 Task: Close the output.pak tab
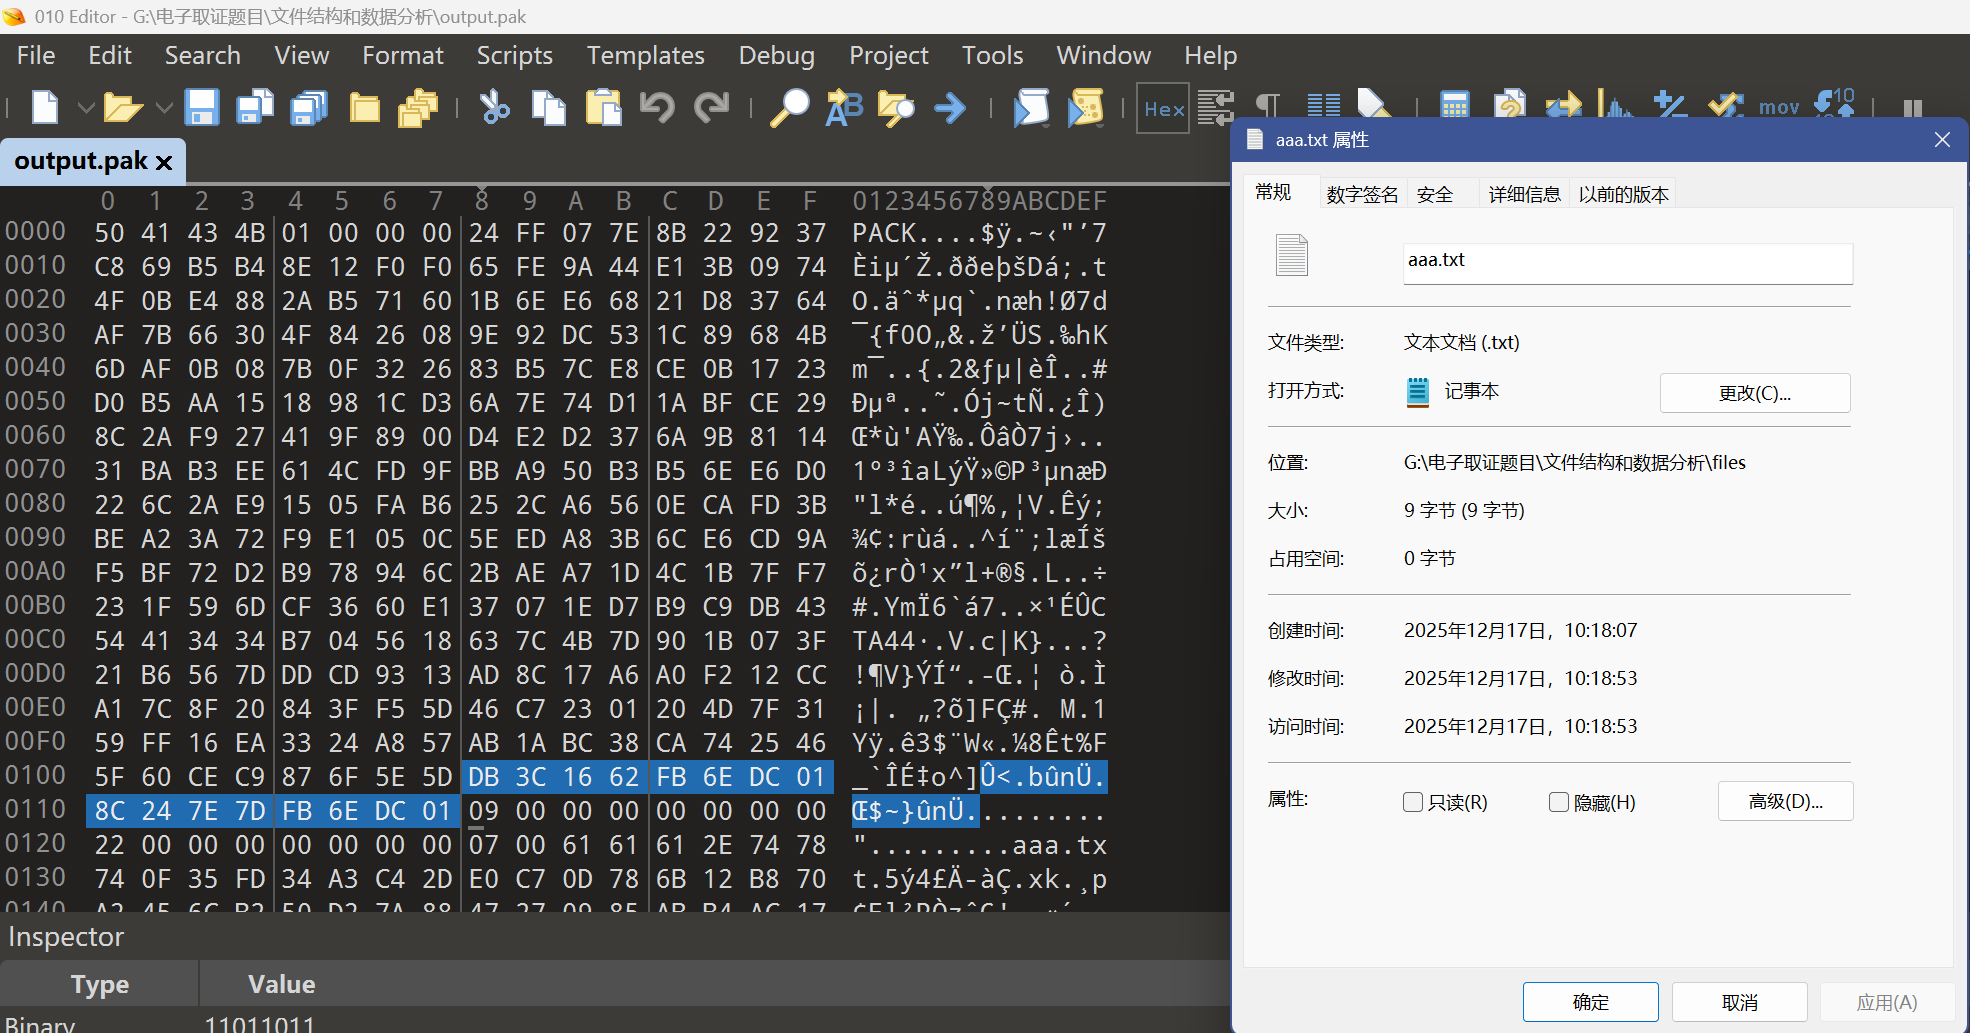[165, 162]
